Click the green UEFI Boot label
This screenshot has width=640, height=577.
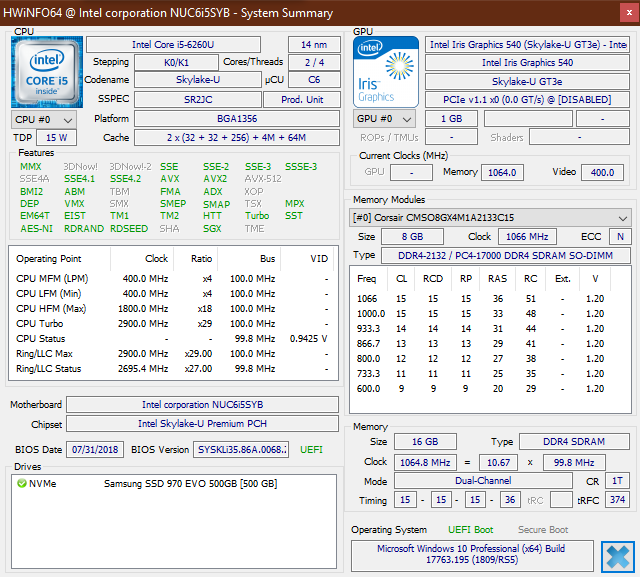(471, 530)
